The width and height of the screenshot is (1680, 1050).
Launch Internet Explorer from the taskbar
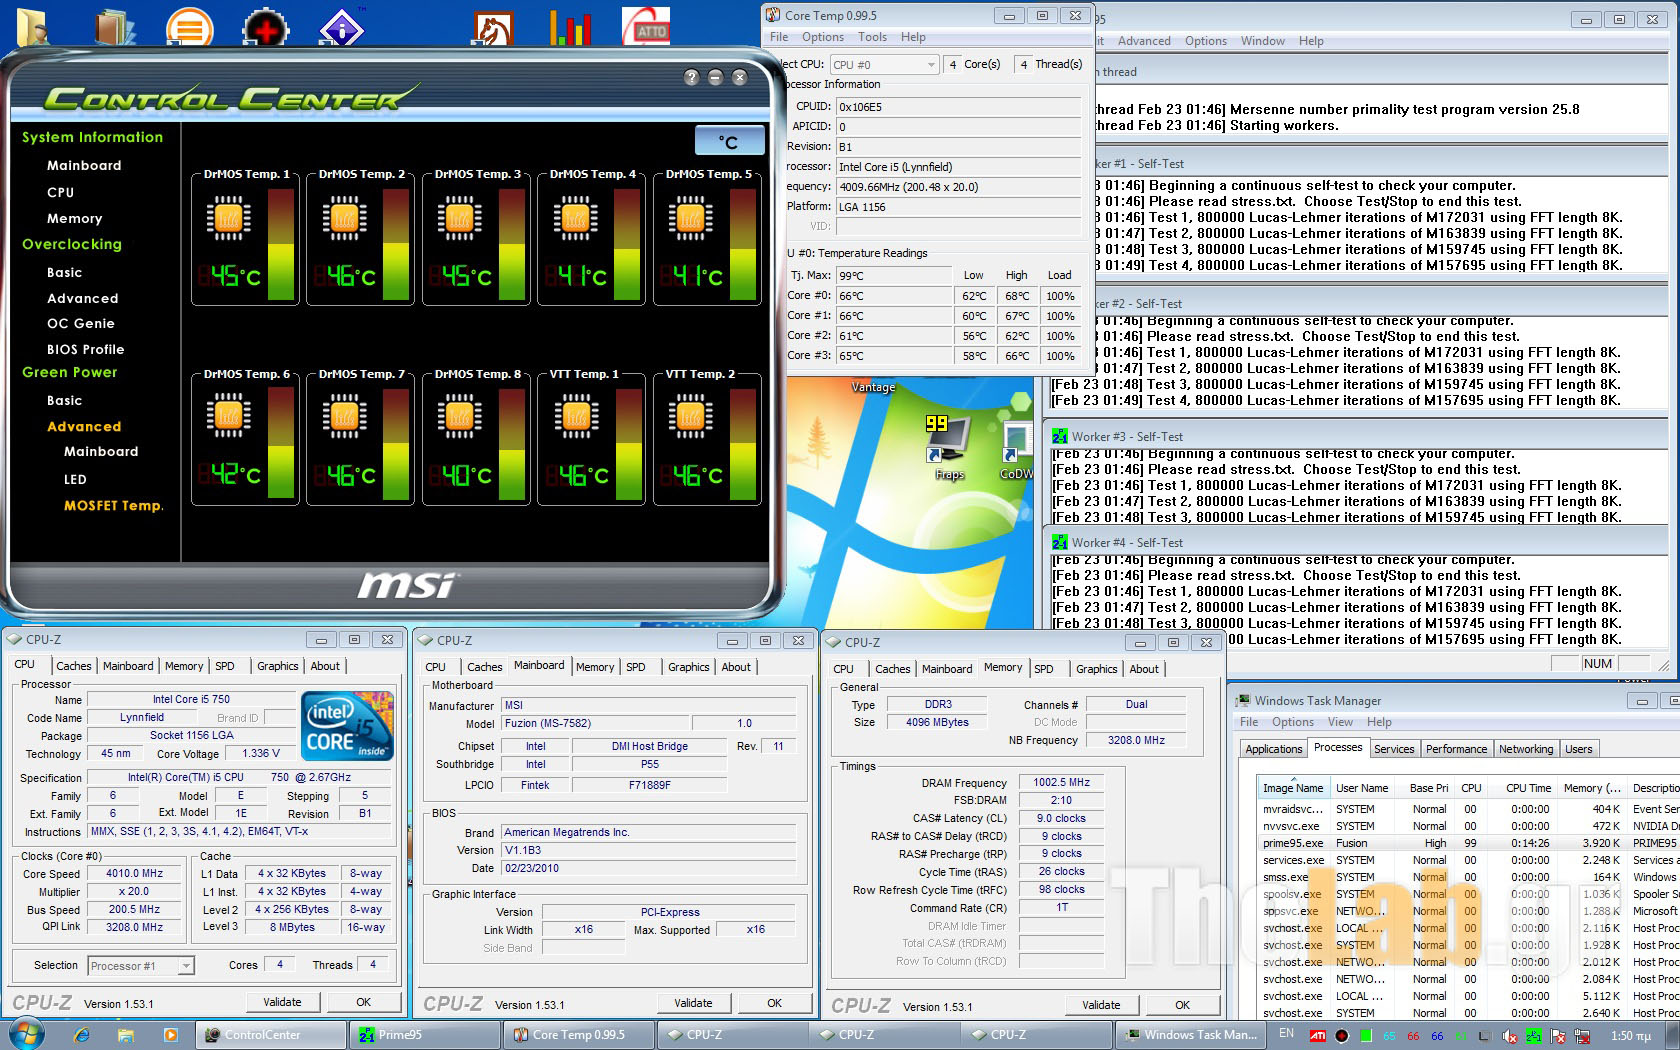82,1035
